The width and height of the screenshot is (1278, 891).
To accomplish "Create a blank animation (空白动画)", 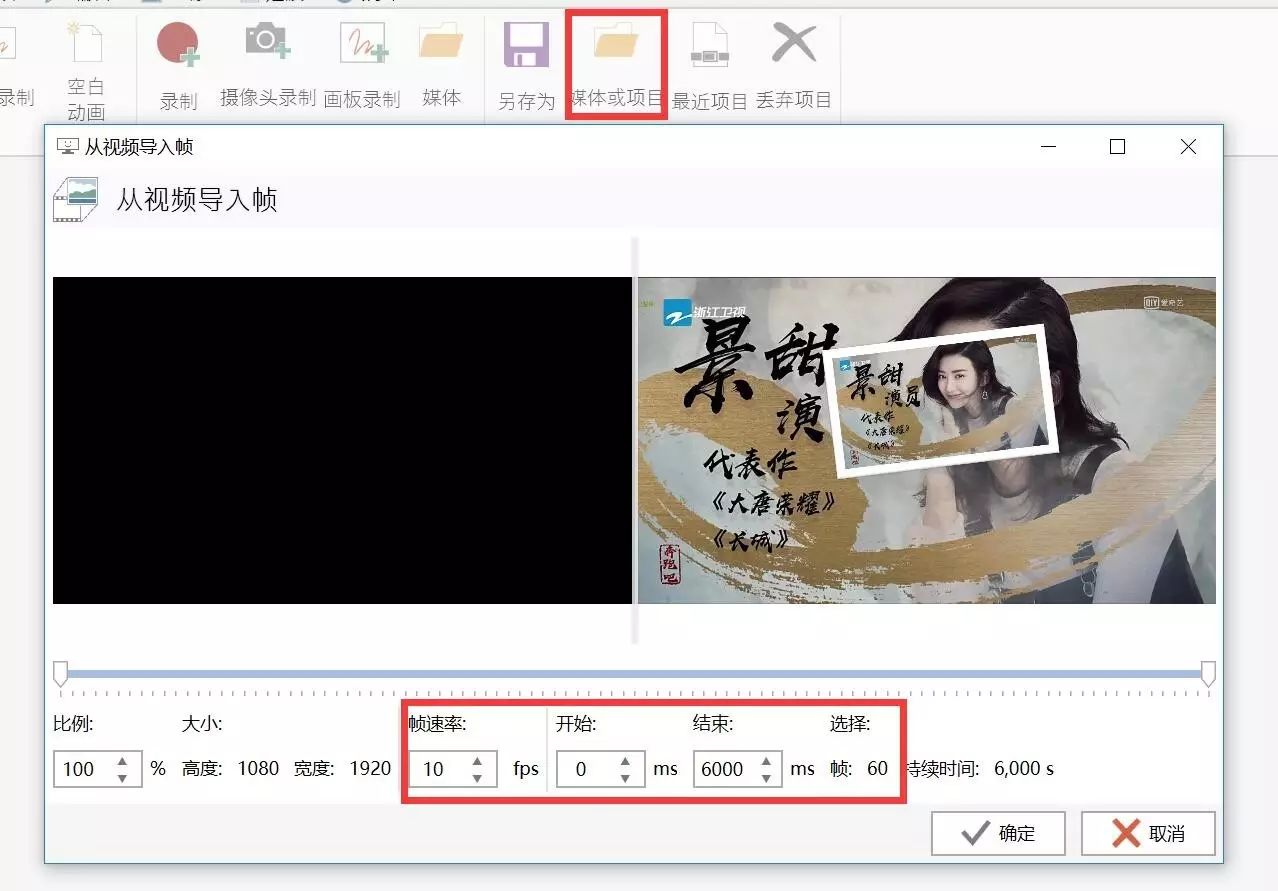I will point(85,70).
